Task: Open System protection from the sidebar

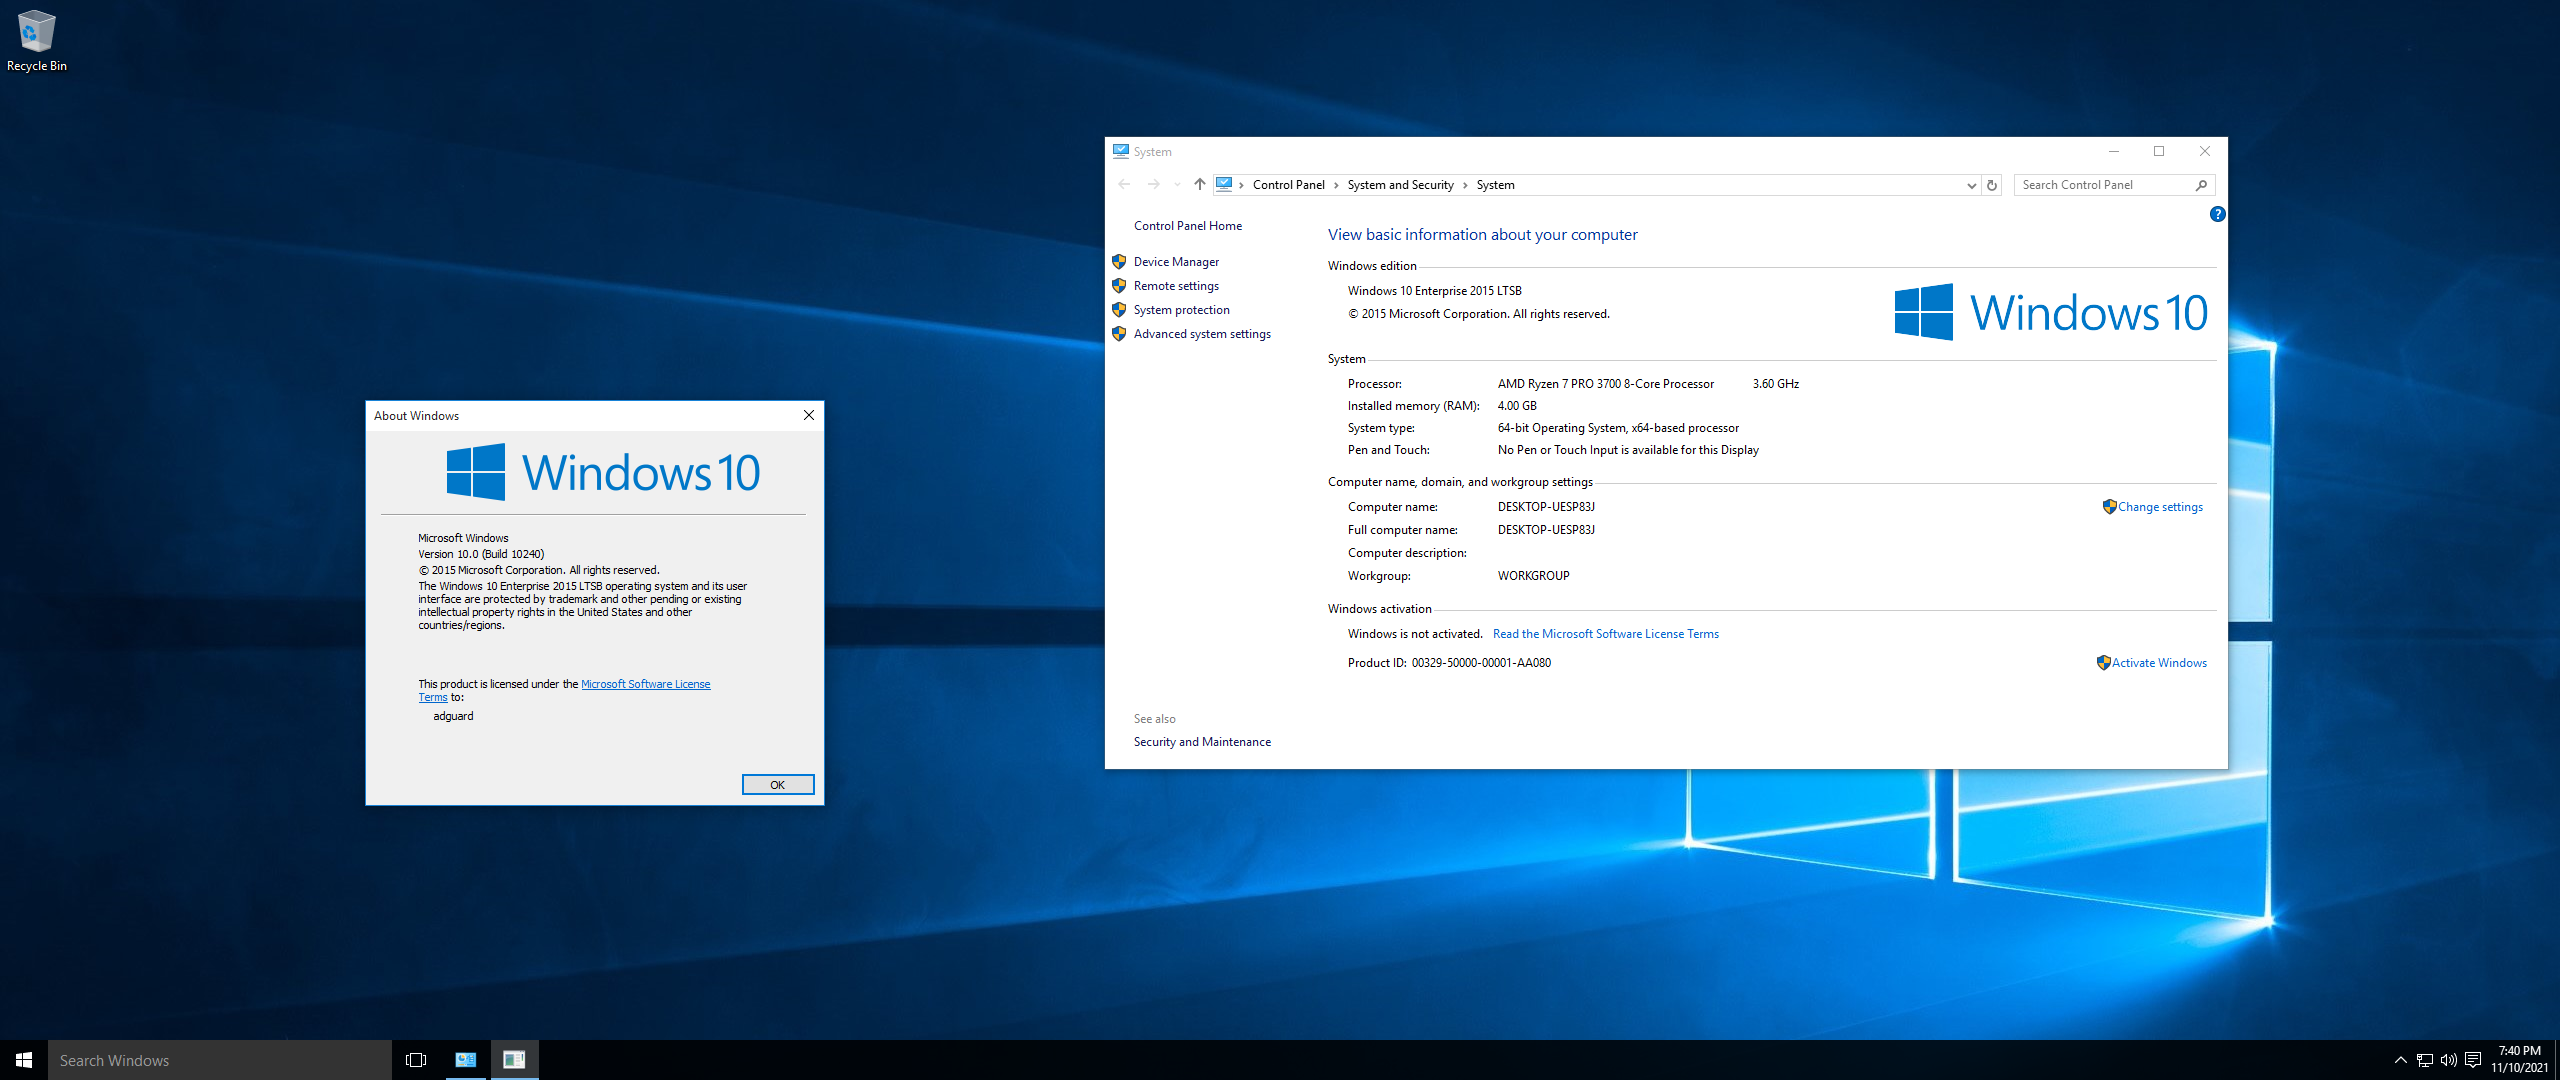Action: pos(1181,310)
